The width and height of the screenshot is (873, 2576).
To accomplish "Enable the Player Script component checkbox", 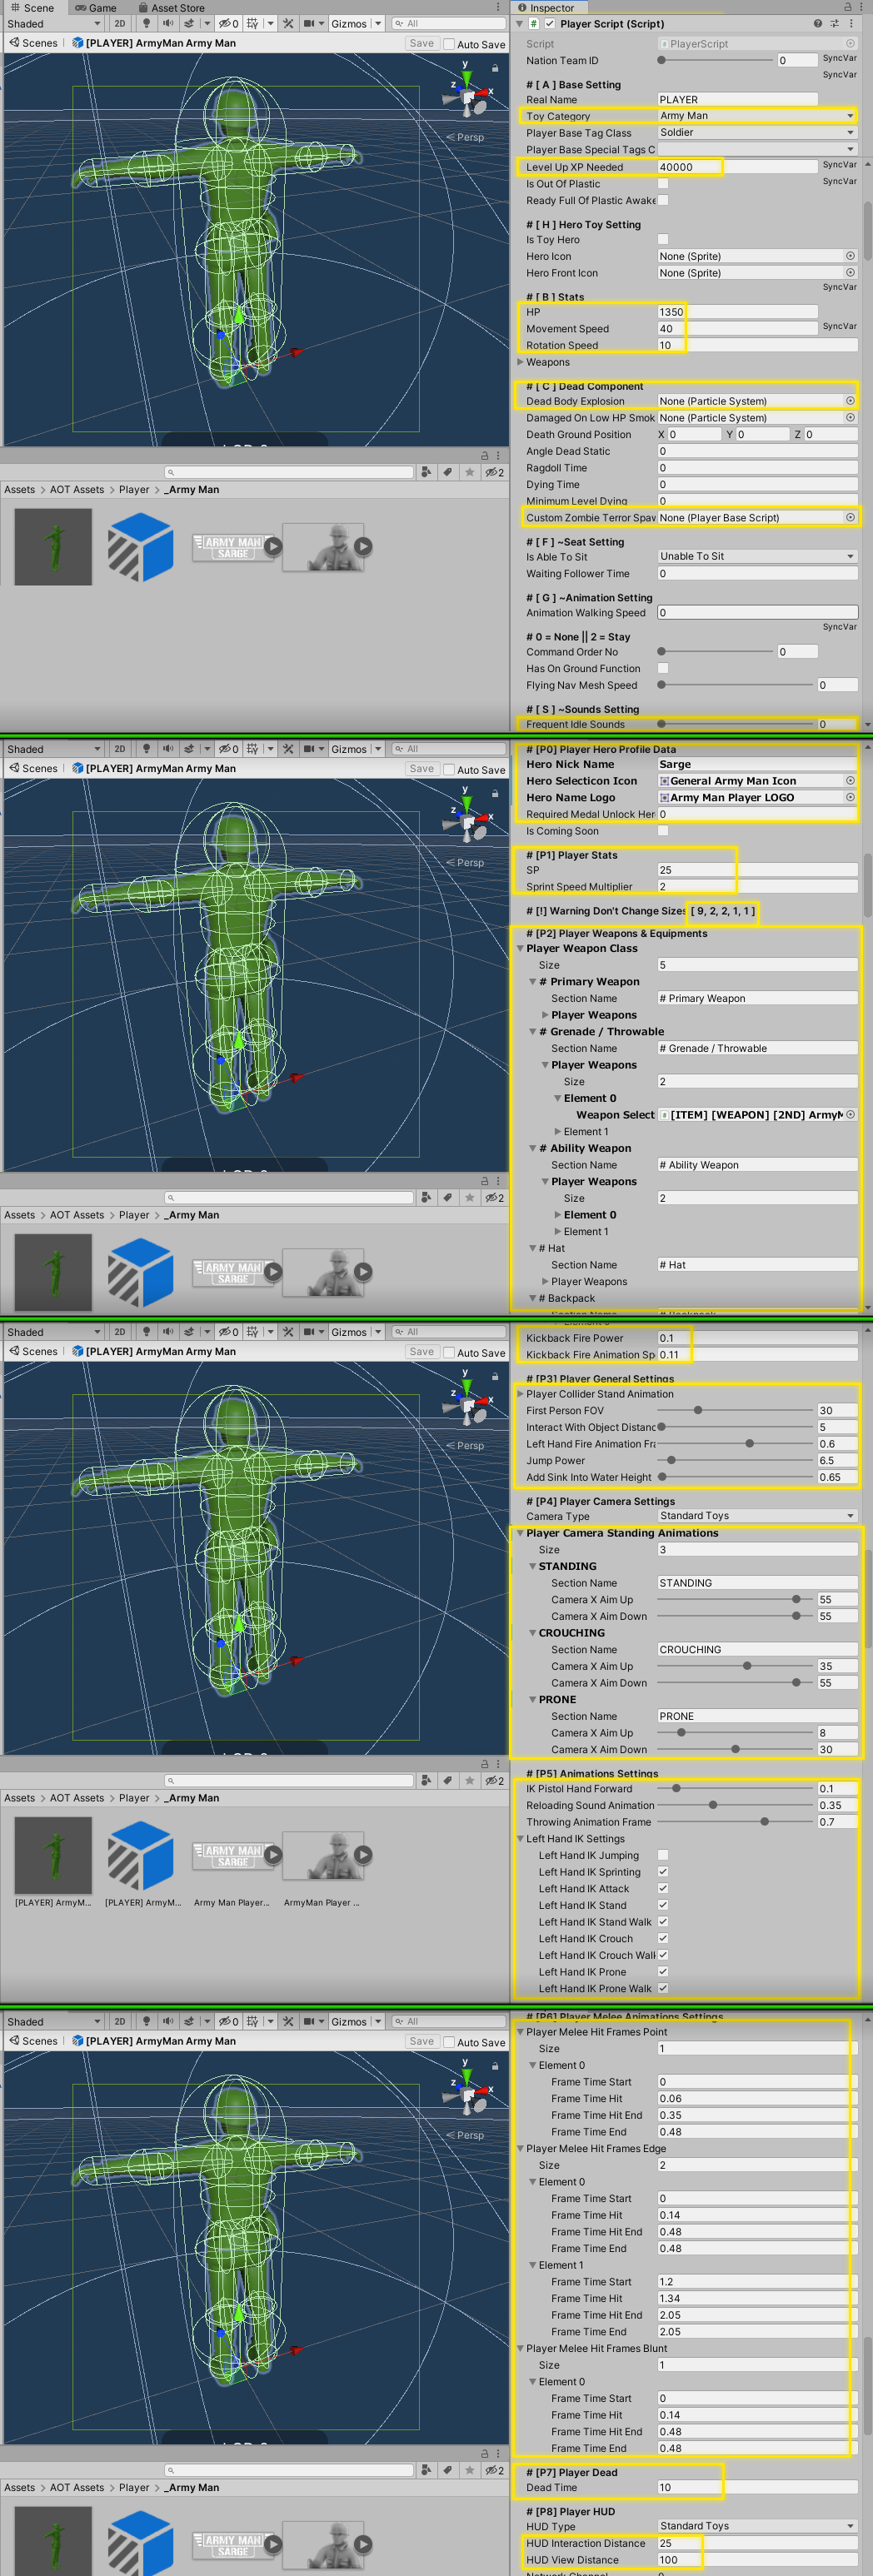I will pyautogui.click(x=550, y=24).
